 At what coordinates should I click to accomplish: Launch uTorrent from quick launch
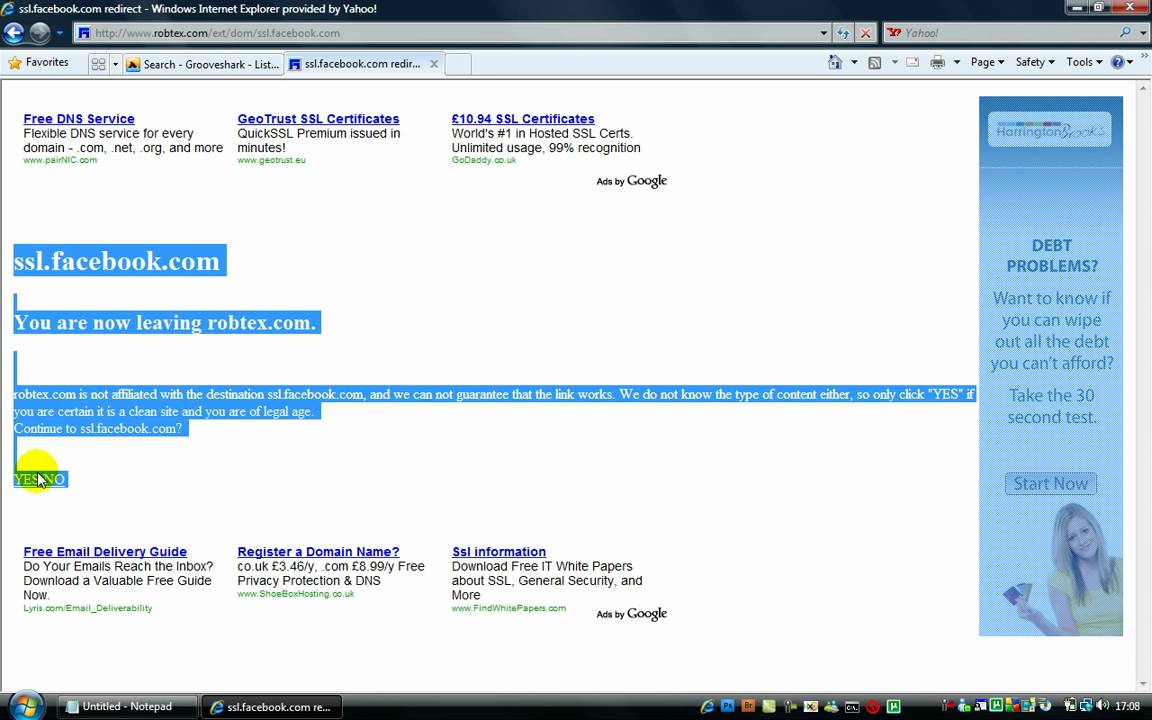click(893, 706)
